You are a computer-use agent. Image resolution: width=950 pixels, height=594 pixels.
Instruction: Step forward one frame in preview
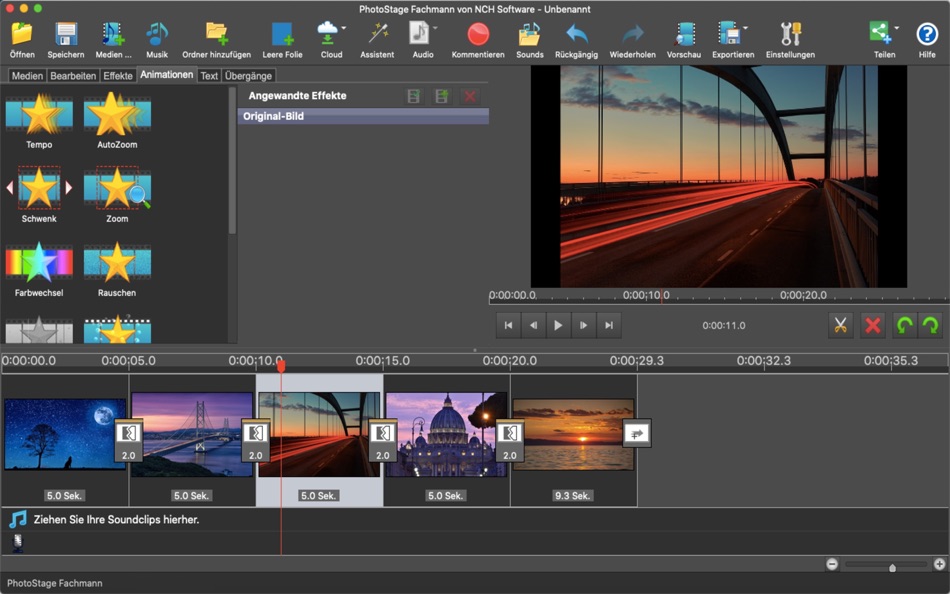click(584, 325)
